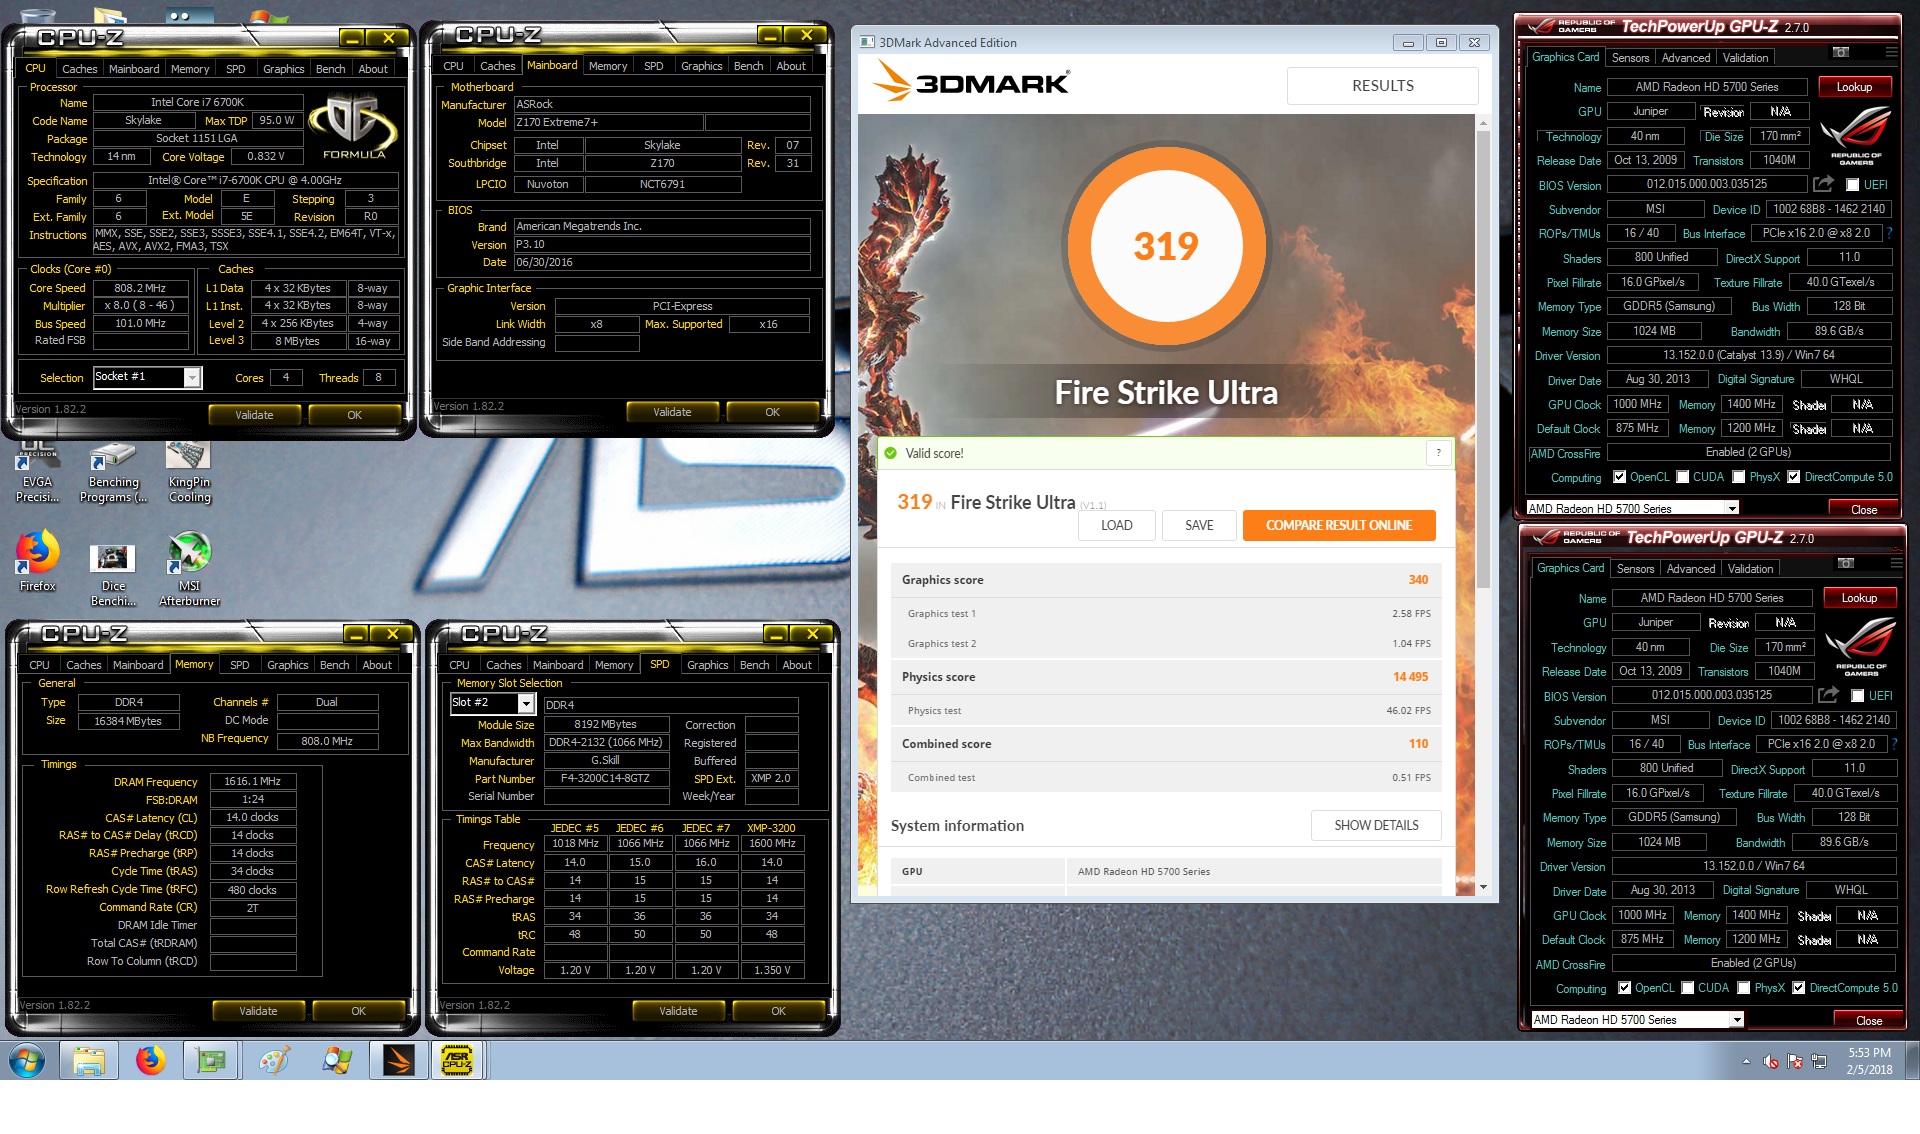Open Windows Explorer from the taskbar
The image size is (1920, 1134).
88,1060
